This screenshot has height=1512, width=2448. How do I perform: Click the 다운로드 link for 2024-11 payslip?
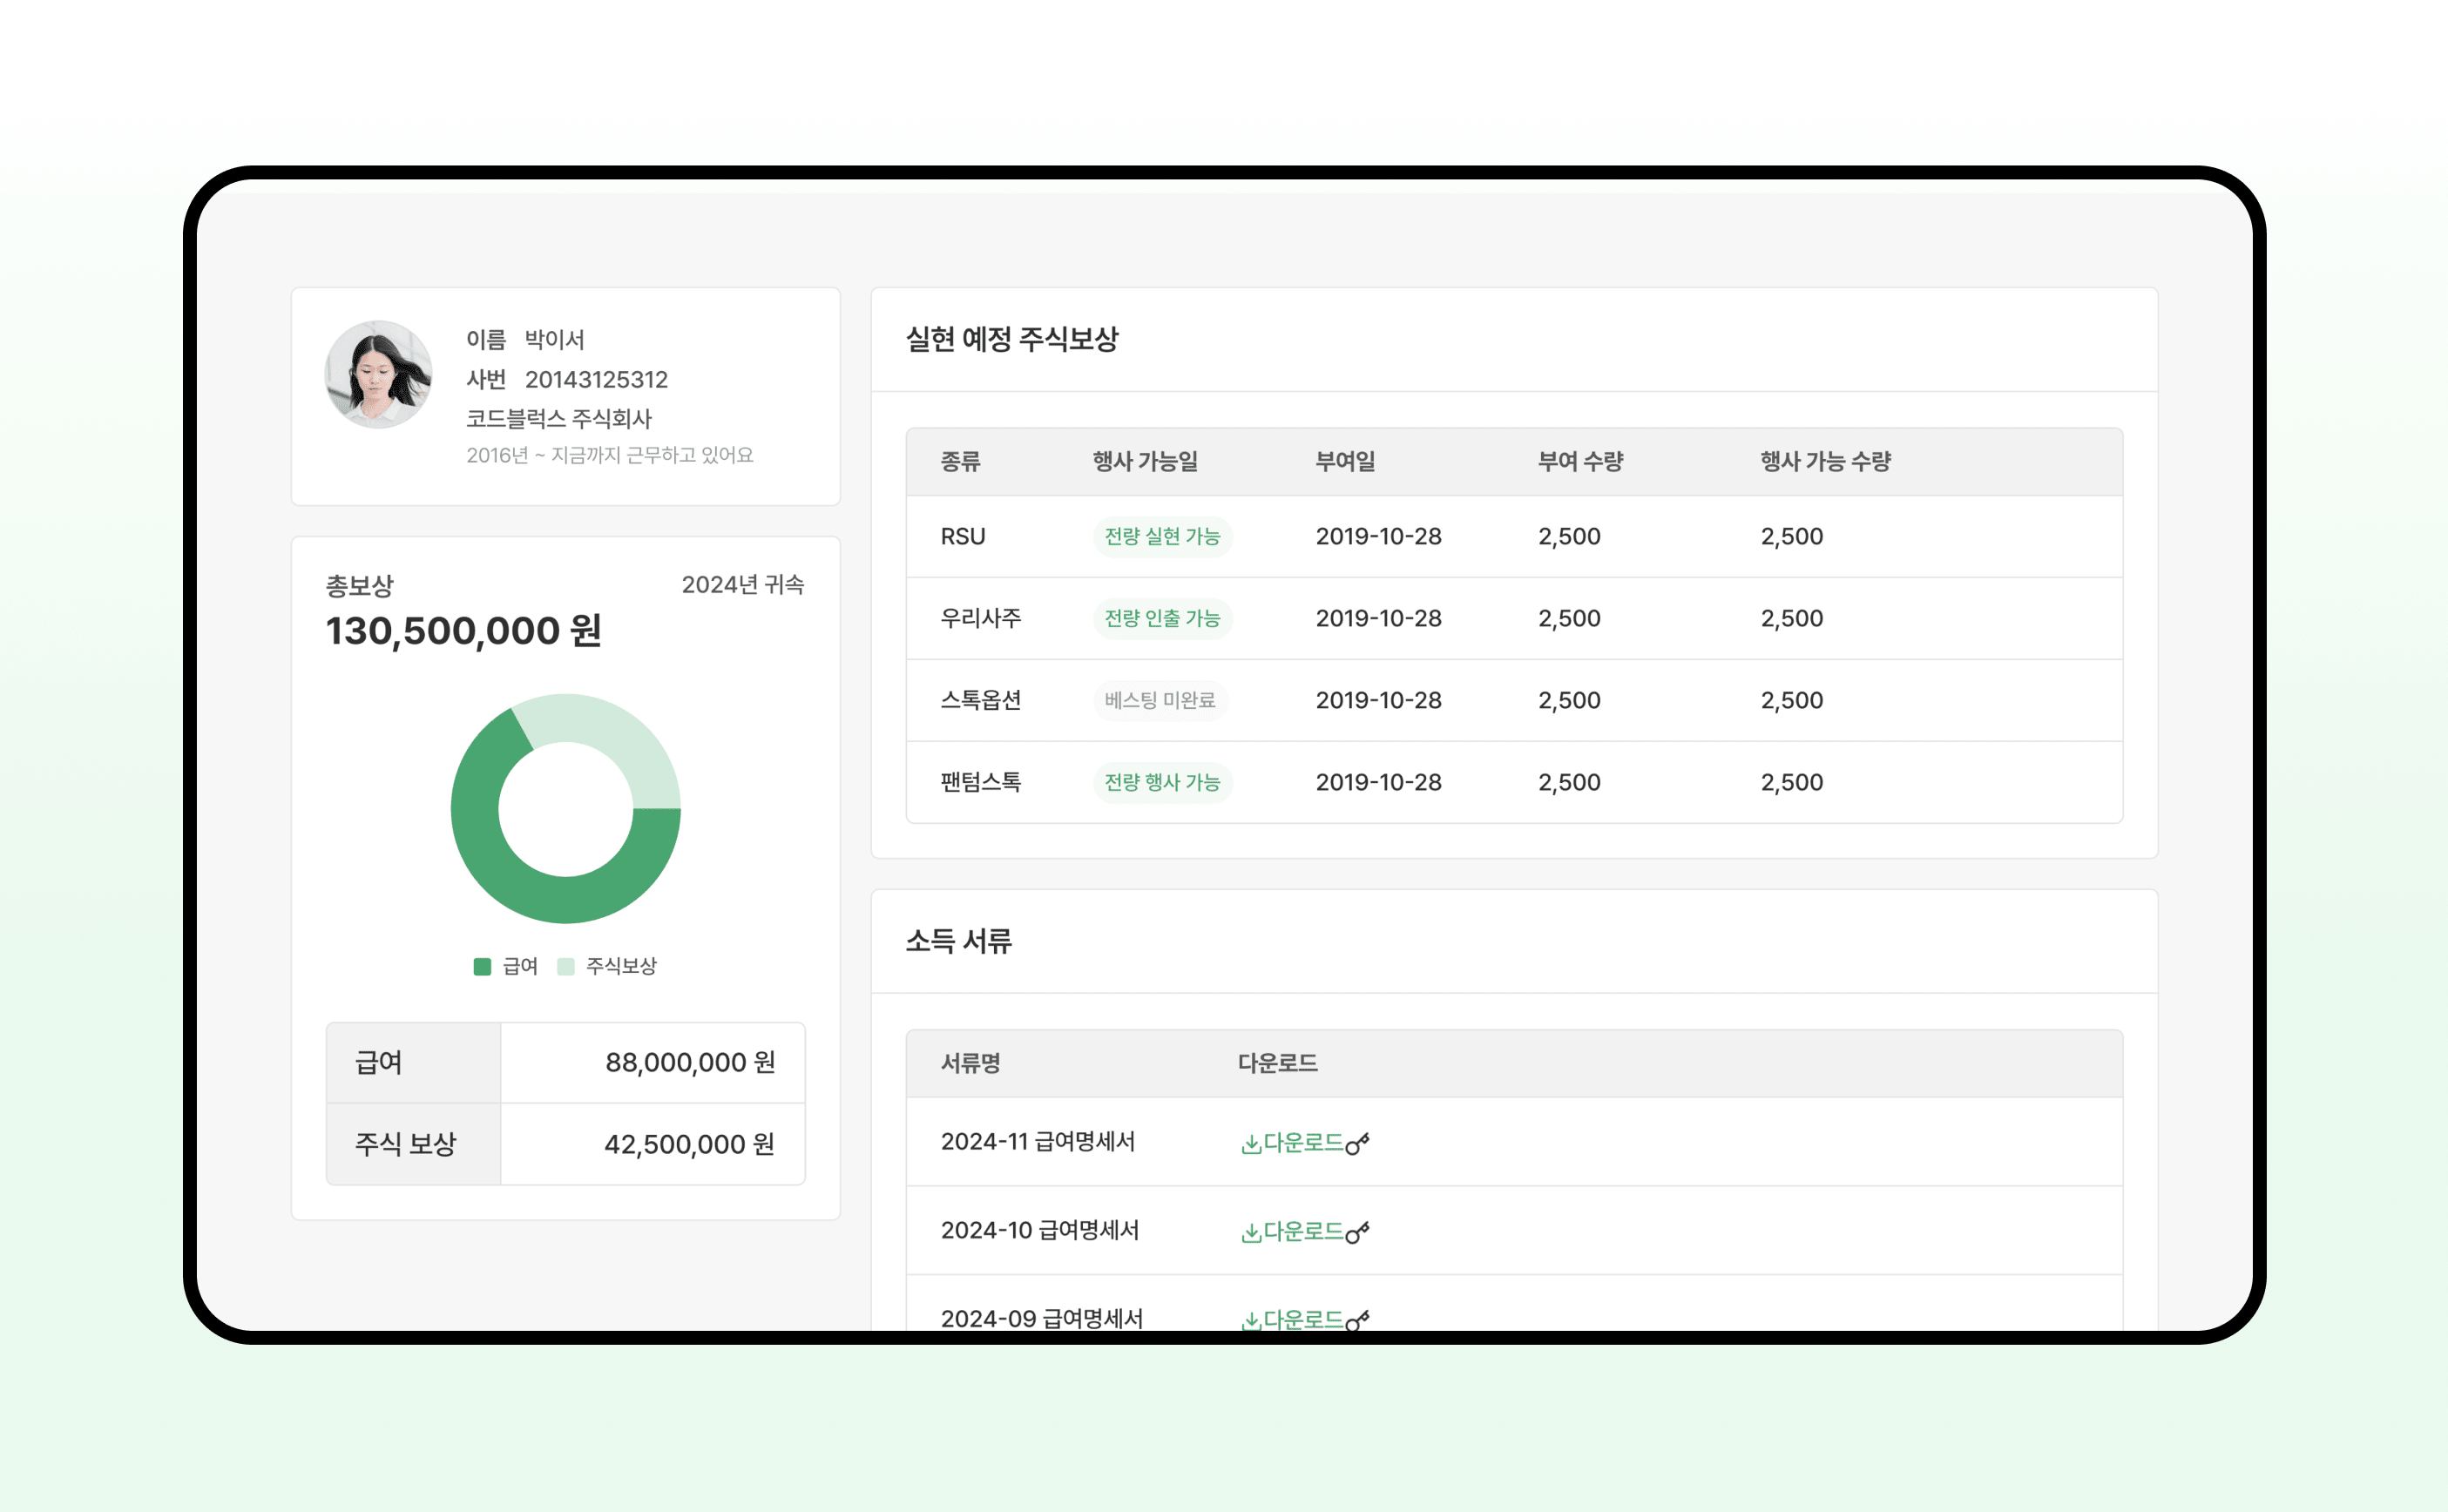pos(1303,1142)
